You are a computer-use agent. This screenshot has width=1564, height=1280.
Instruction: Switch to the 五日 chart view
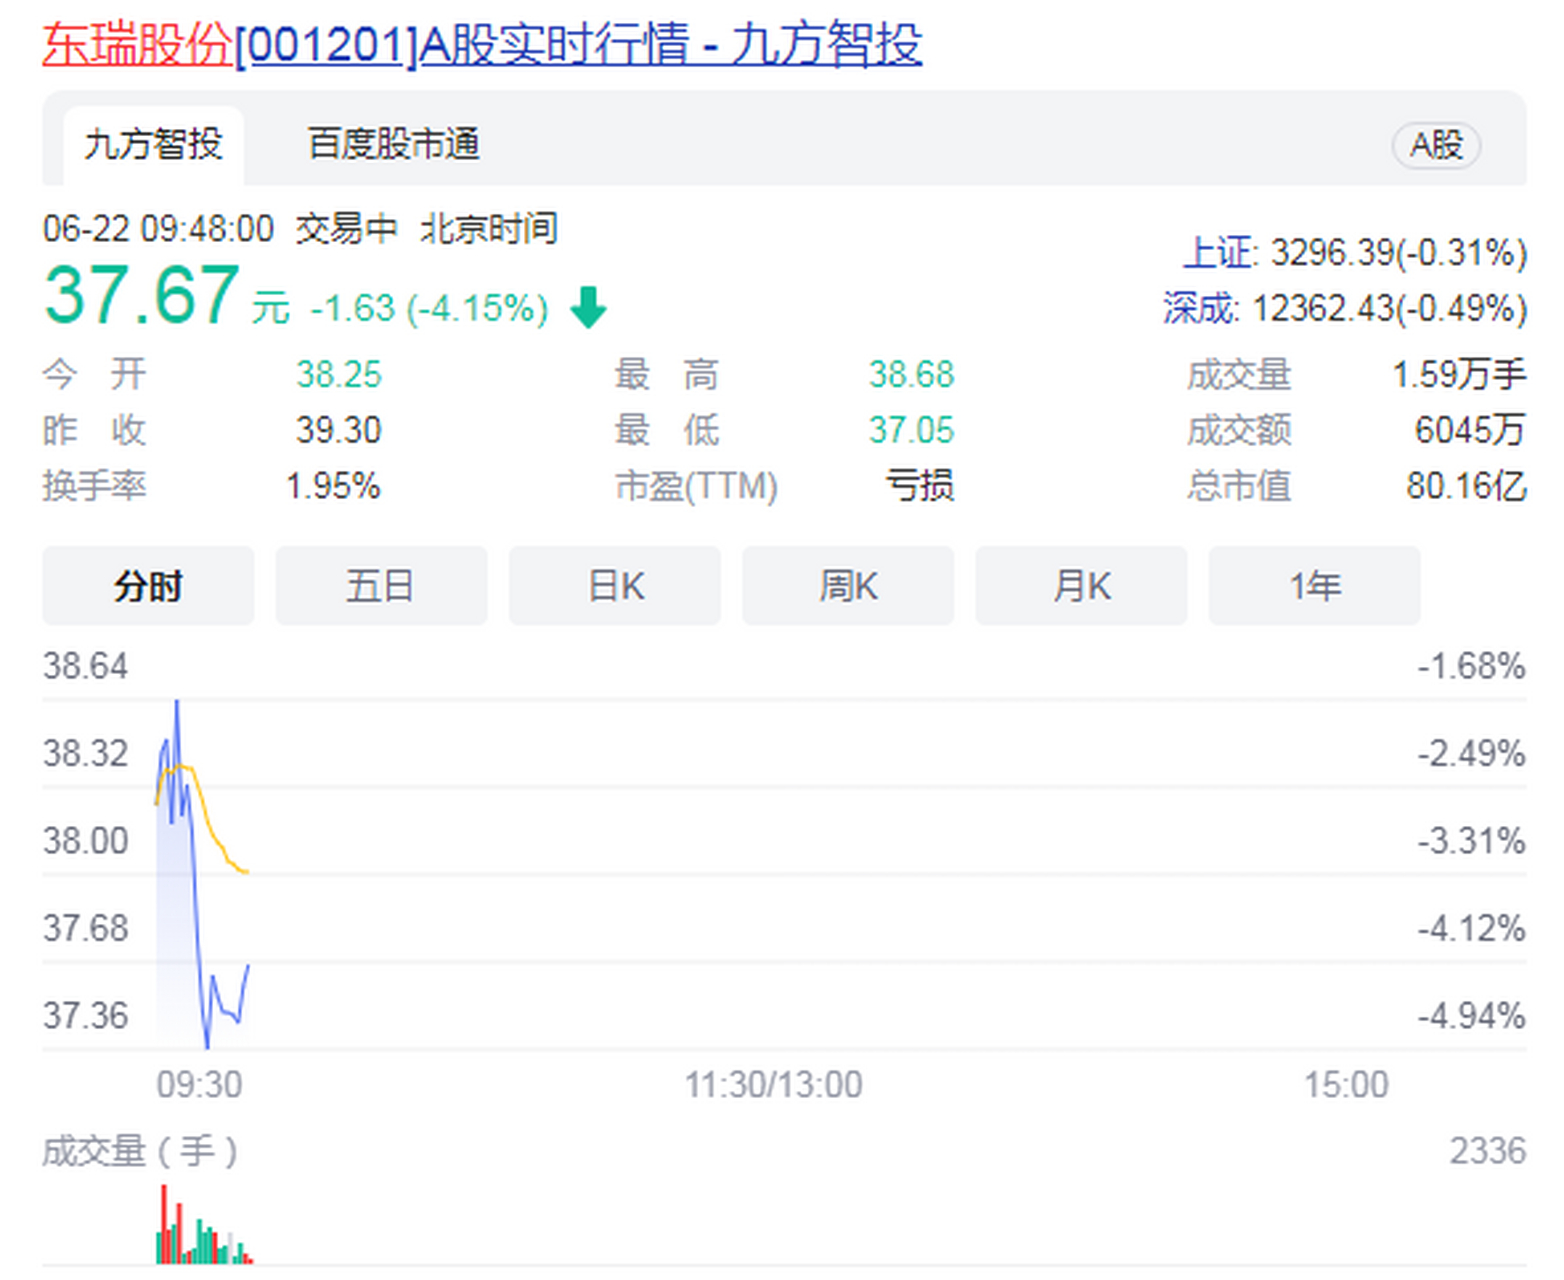[381, 587]
